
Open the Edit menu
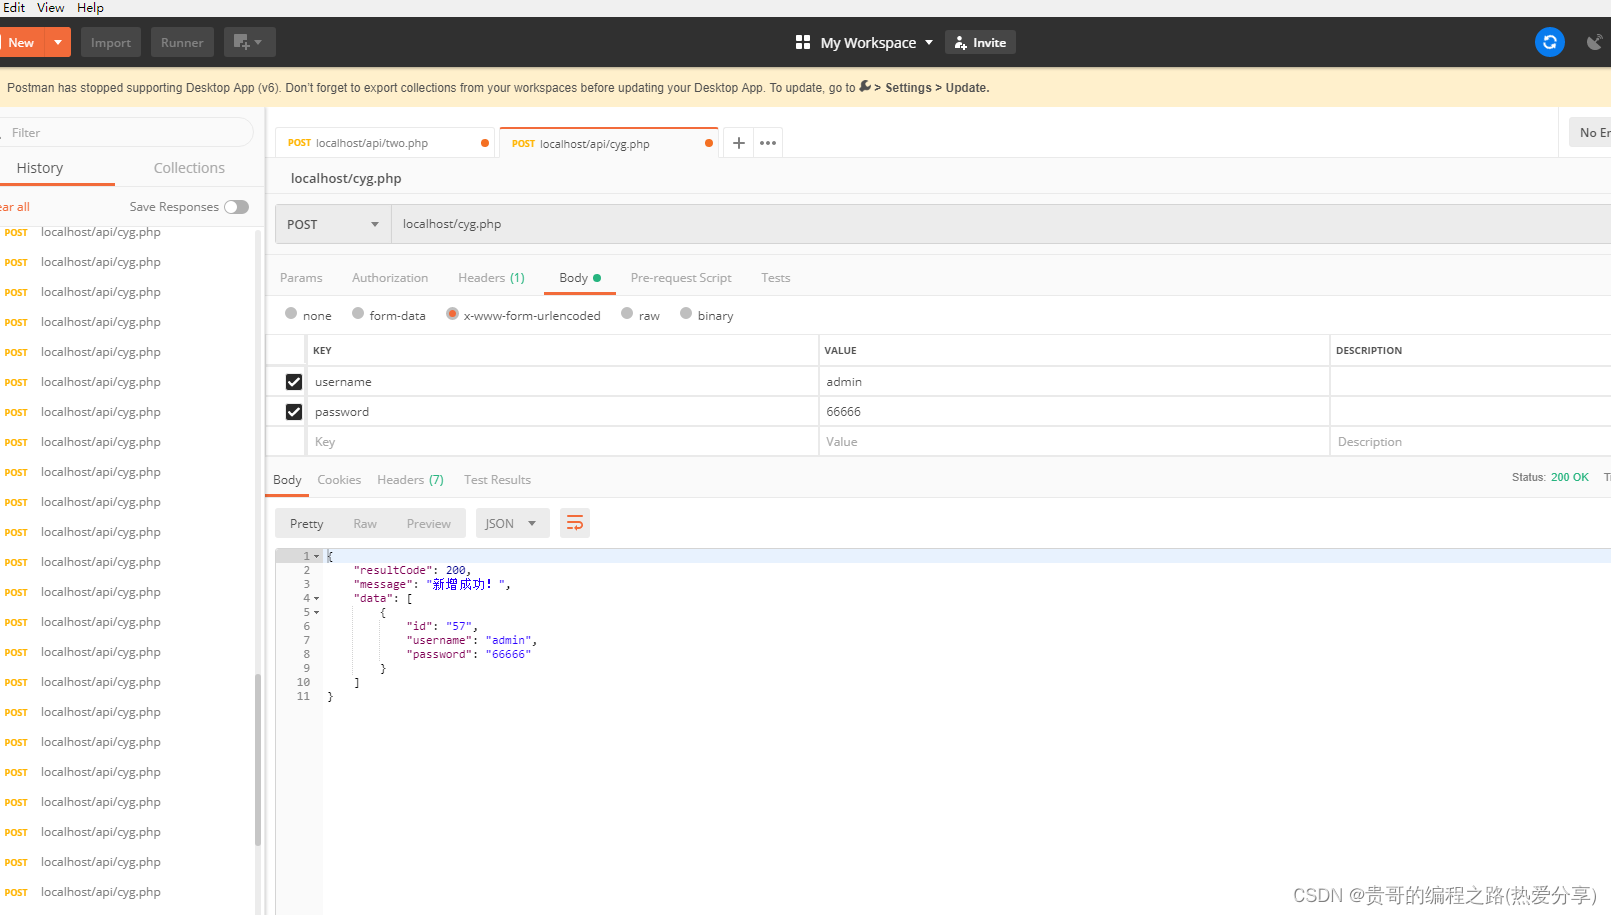(14, 7)
